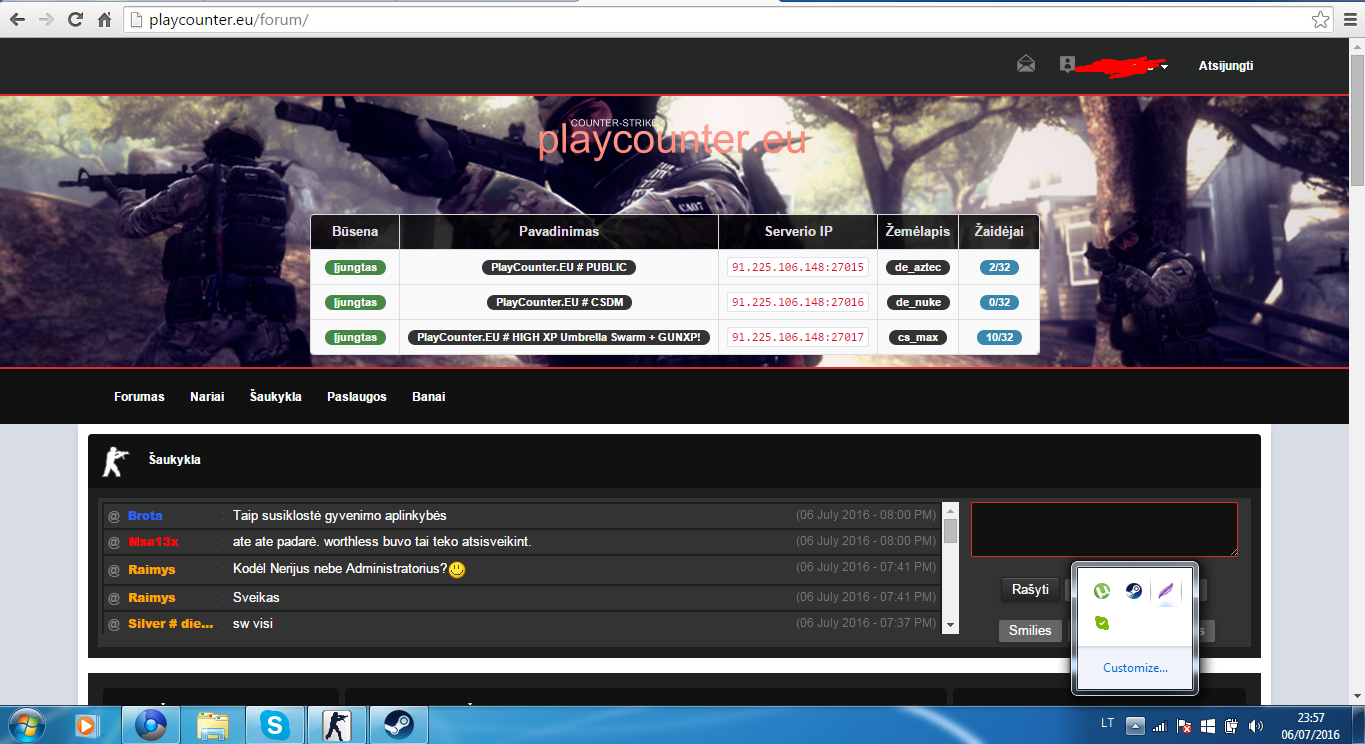Viewport: 1365px width, 744px height.
Task: Open the Smilies button
Action: 1030,631
